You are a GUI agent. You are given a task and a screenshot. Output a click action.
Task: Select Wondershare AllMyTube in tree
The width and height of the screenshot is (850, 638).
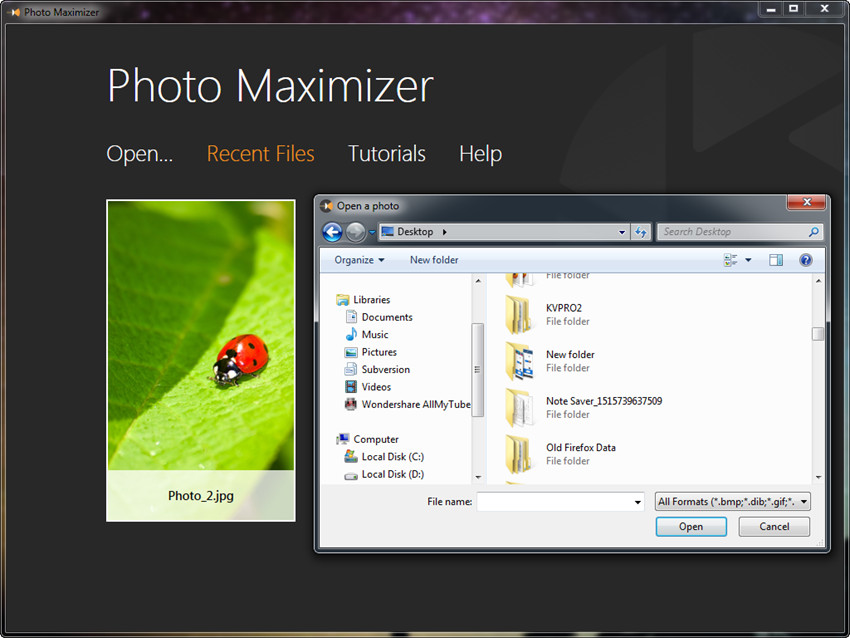[416, 404]
